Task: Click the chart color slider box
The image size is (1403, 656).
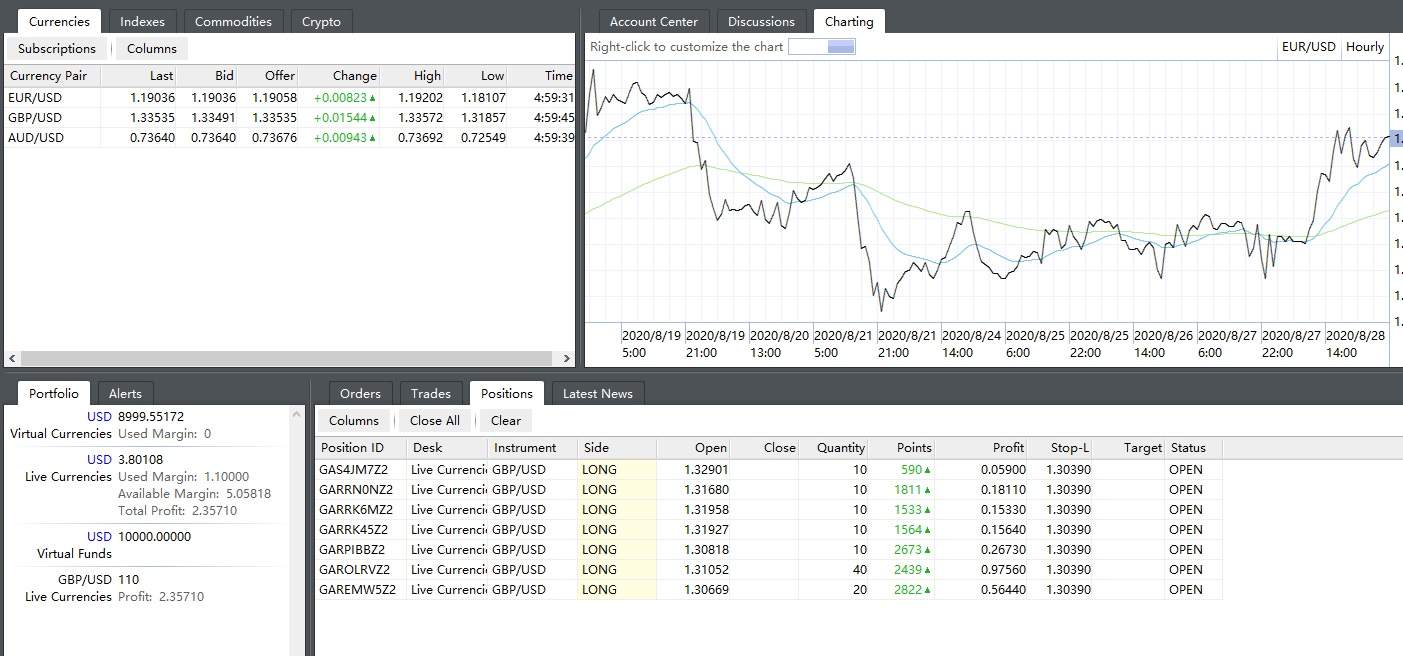Action: tap(821, 47)
